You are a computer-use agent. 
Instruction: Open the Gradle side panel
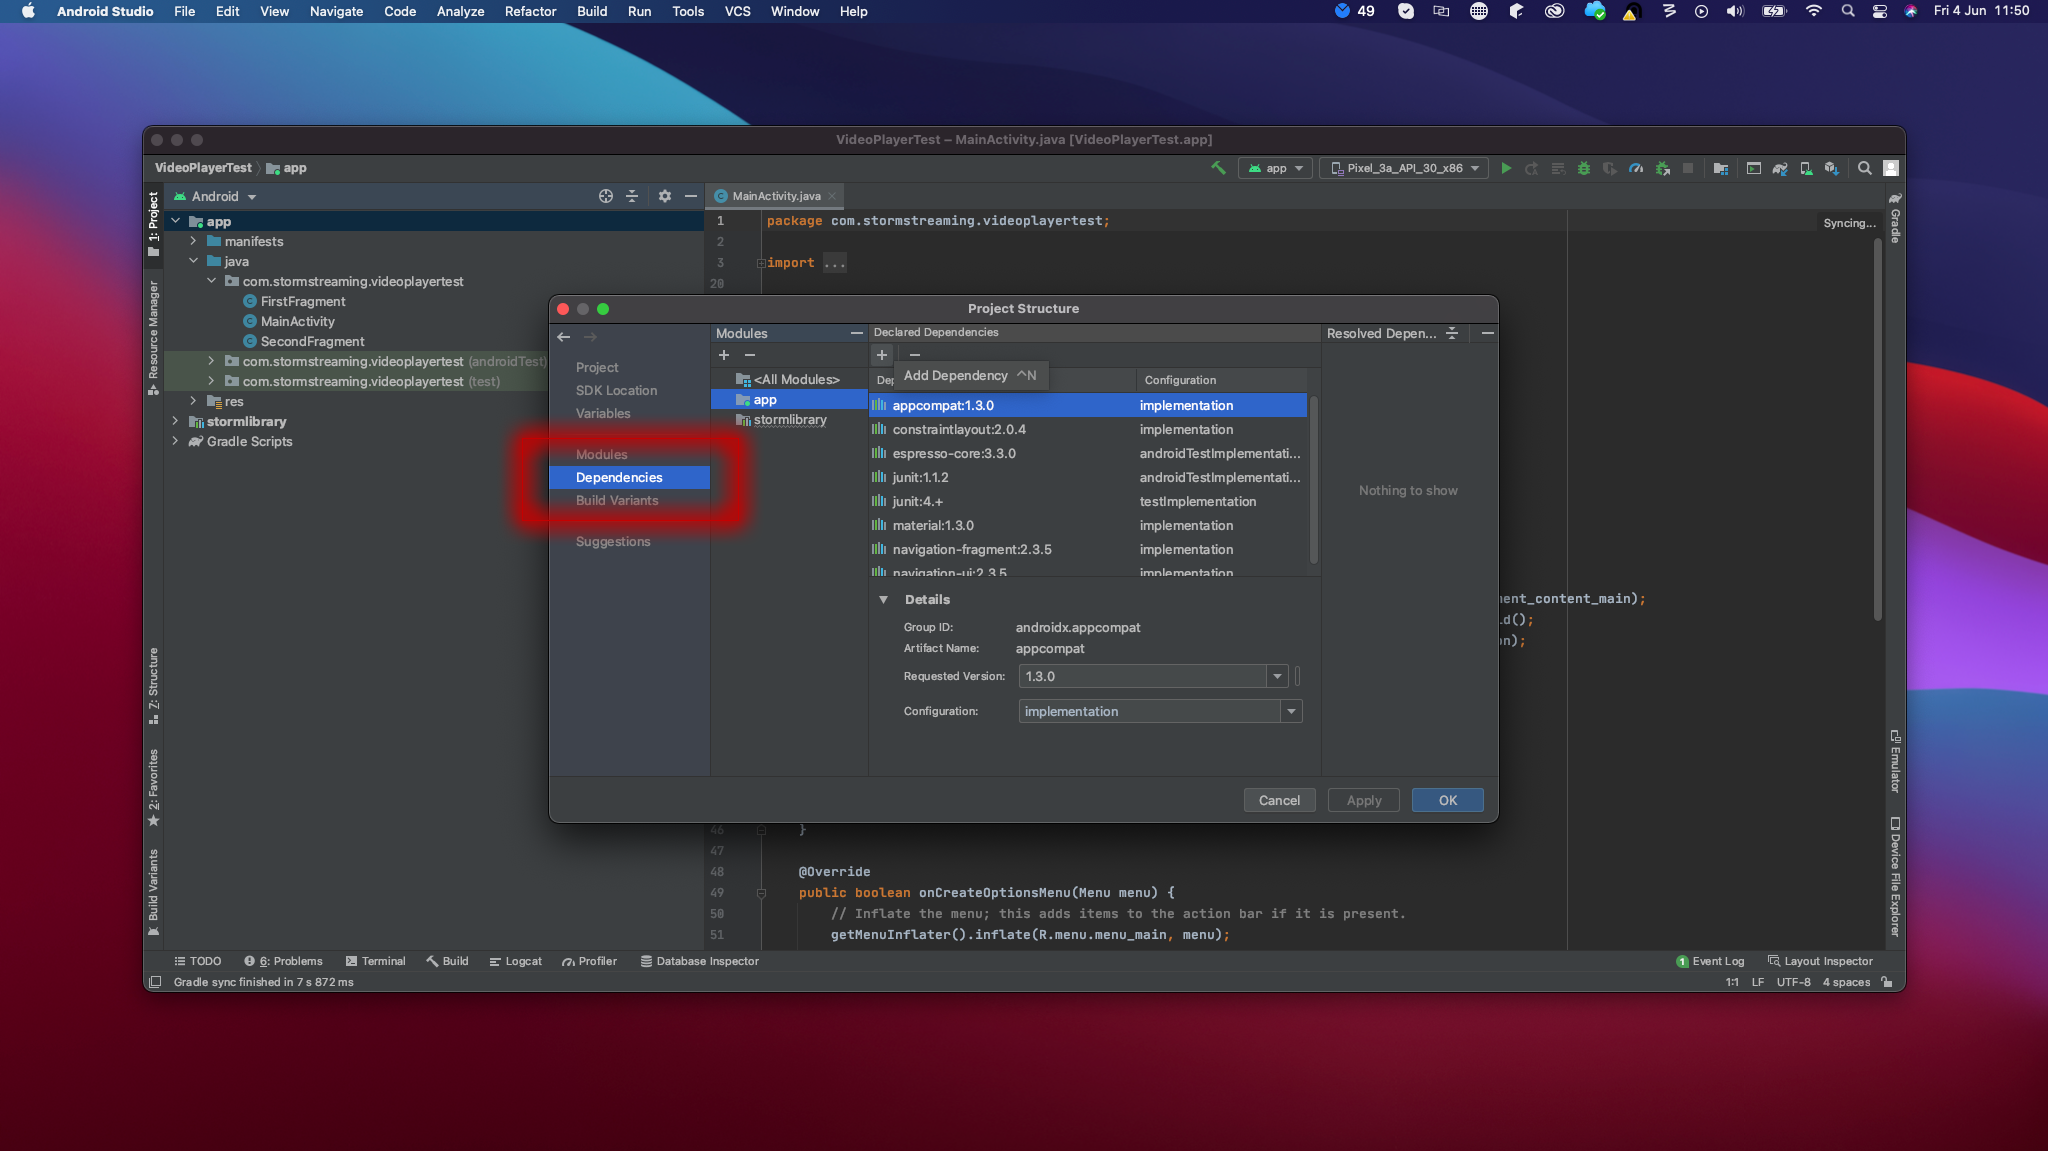[x=1894, y=218]
